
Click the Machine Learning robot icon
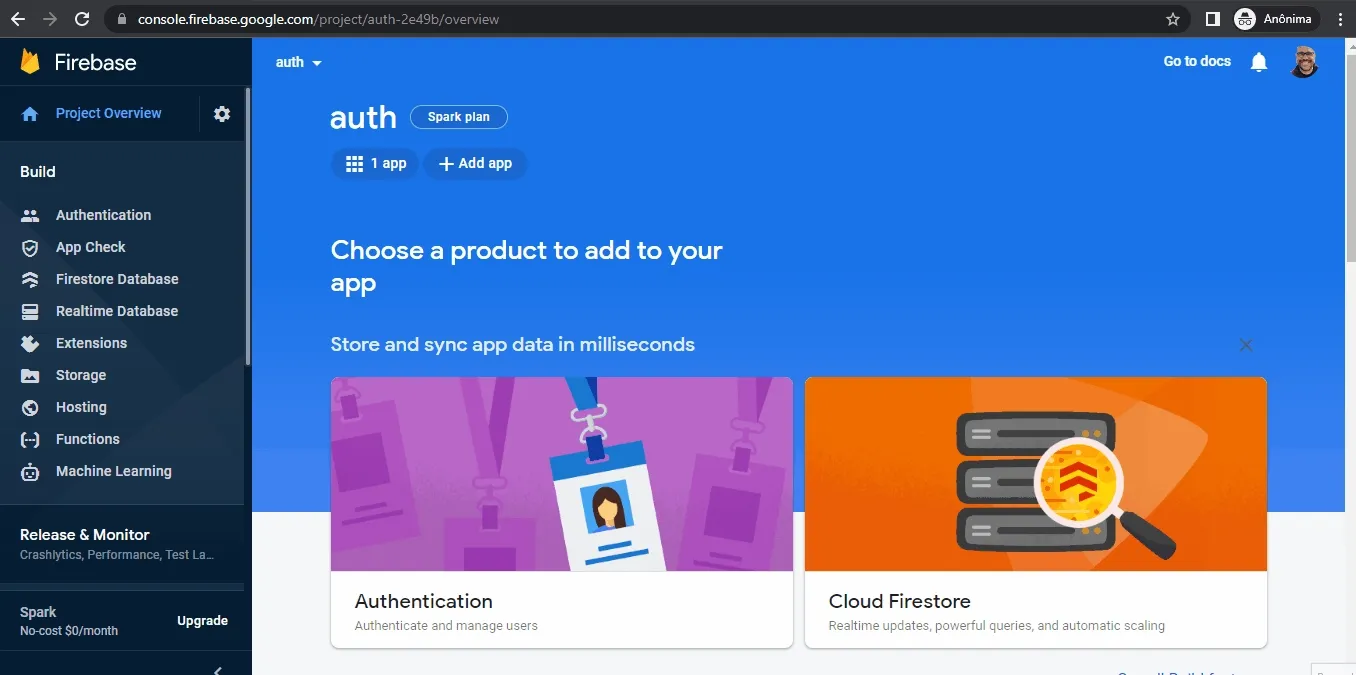point(30,471)
